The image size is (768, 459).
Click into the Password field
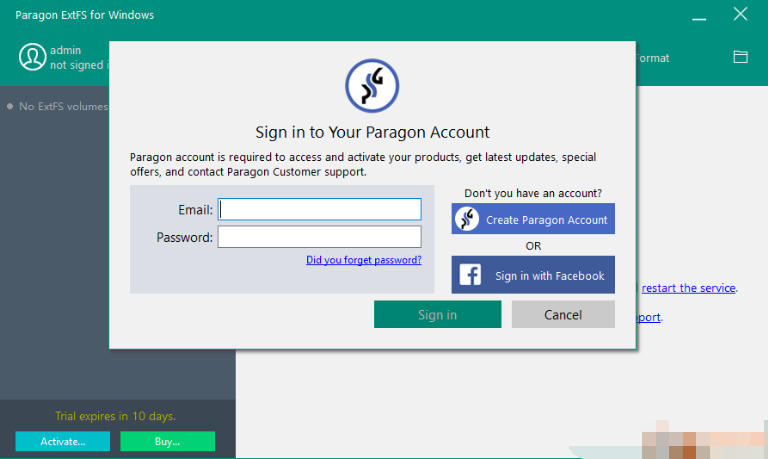[x=320, y=237]
